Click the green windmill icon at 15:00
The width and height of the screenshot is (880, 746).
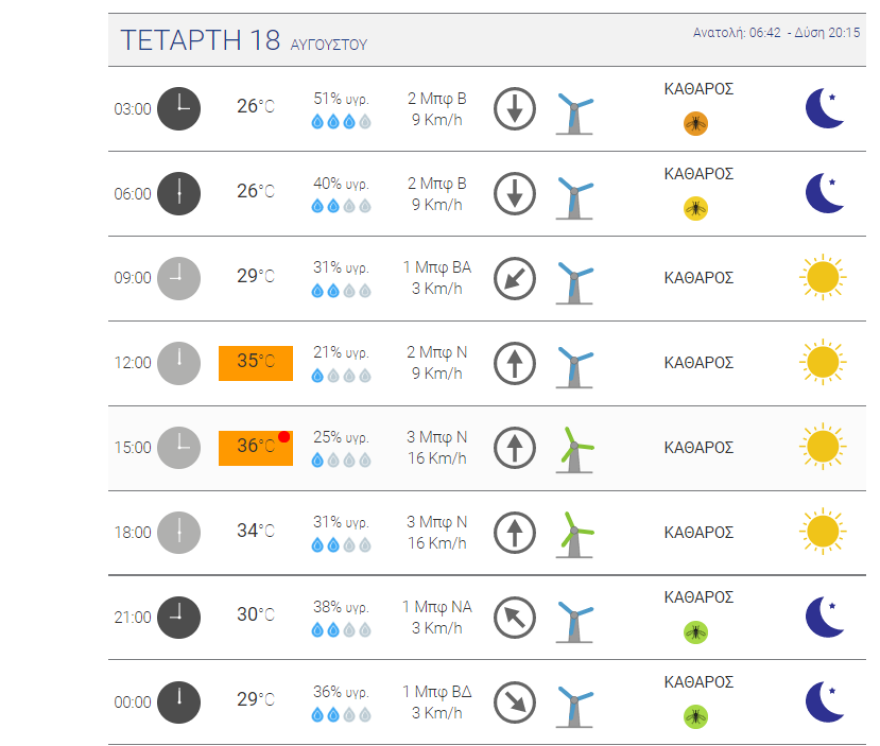[x=574, y=448]
